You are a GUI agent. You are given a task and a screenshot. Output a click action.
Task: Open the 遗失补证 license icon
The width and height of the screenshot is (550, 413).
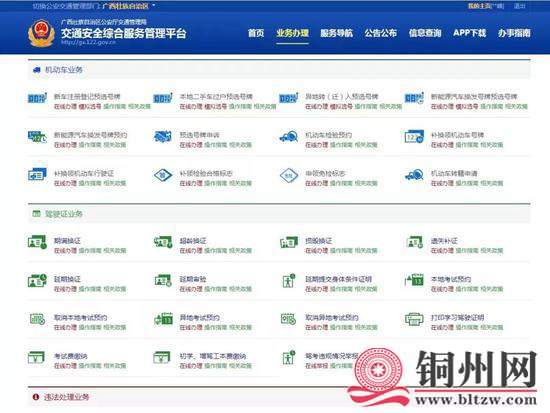click(x=414, y=242)
